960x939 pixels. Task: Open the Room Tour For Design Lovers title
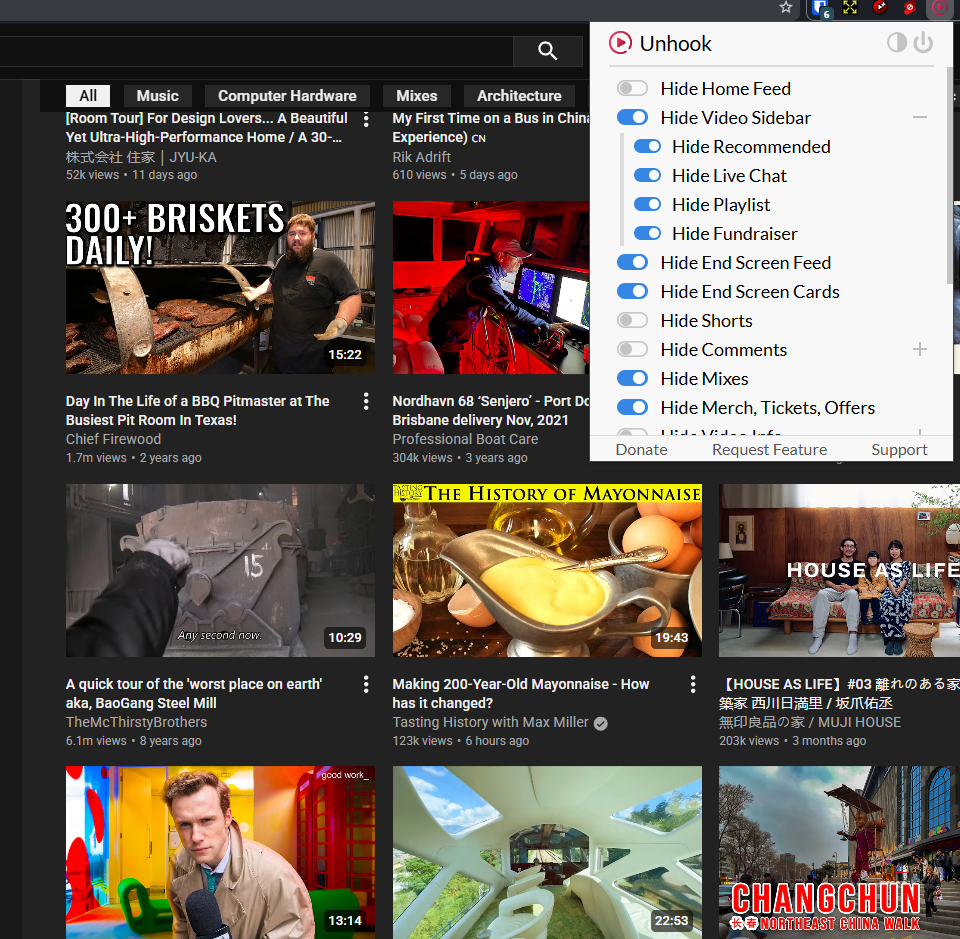[206, 127]
